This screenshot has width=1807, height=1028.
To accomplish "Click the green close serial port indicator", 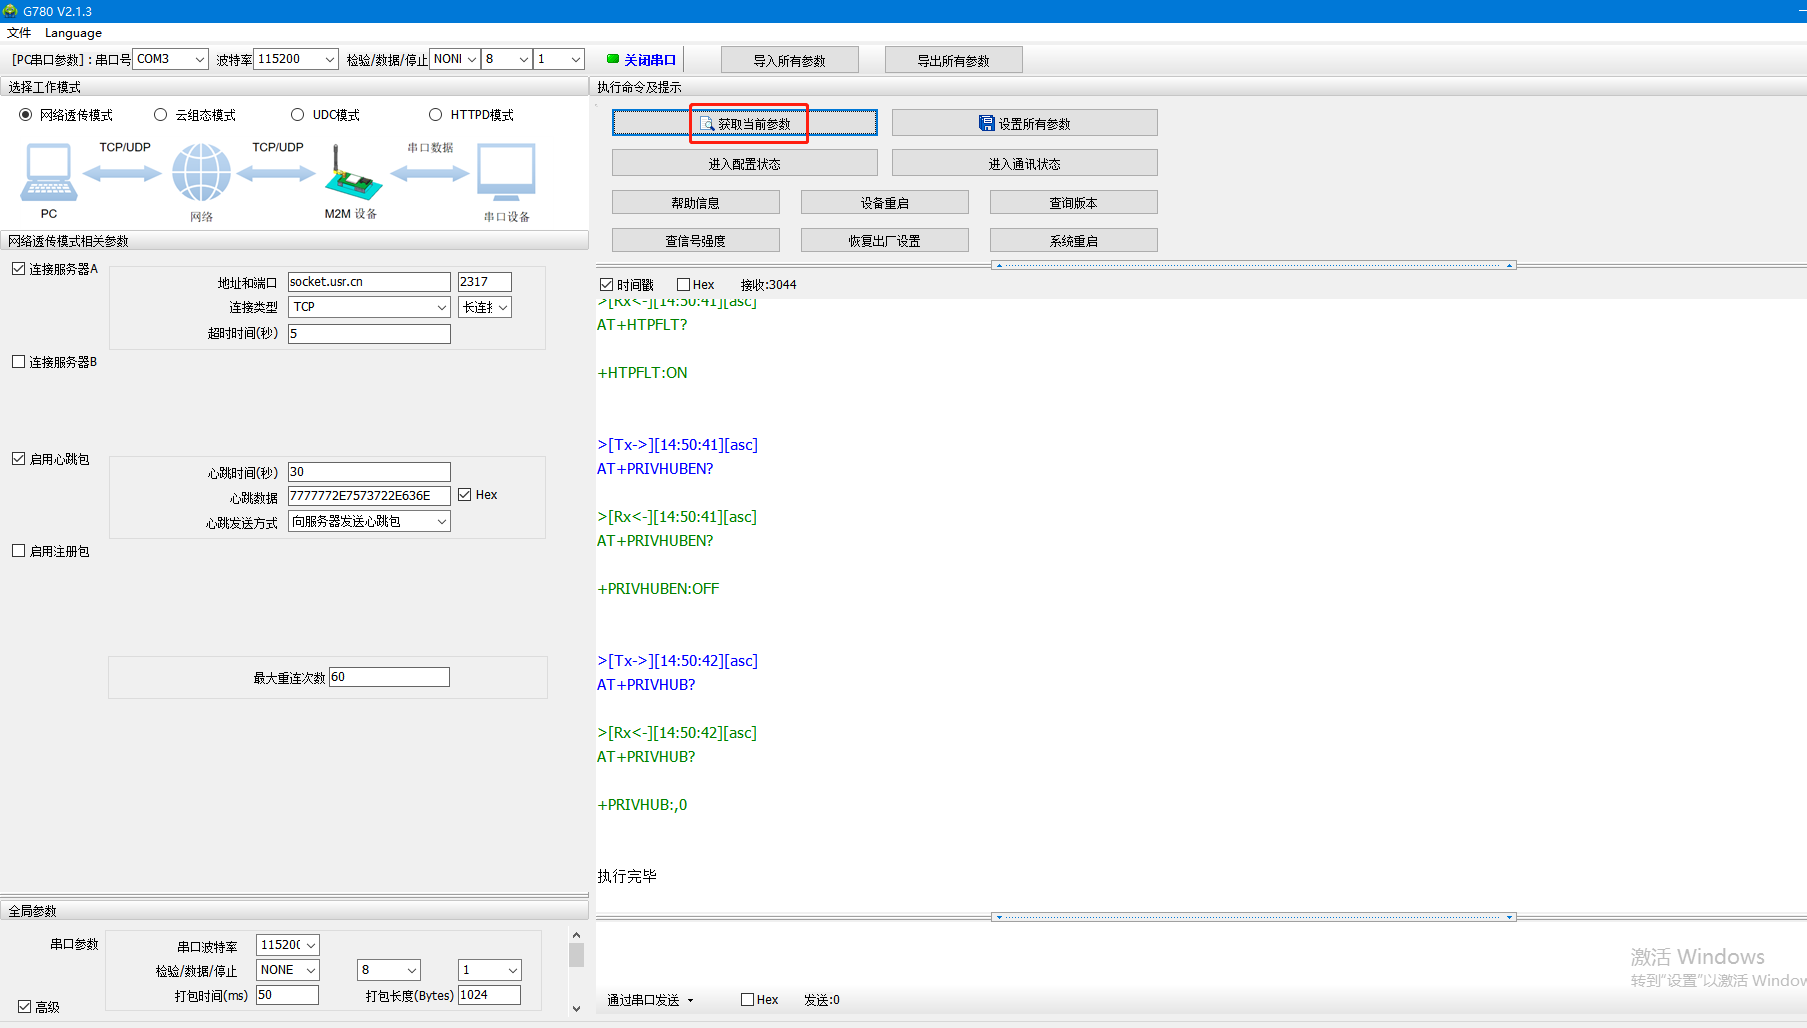I will pyautogui.click(x=613, y=59).
